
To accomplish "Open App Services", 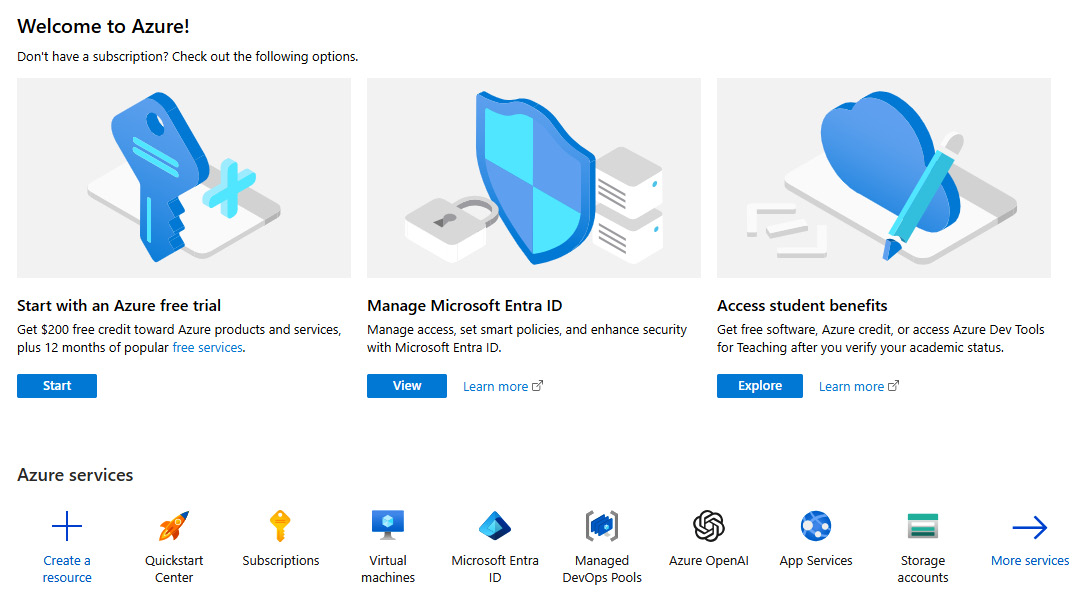I will [815, 525].
